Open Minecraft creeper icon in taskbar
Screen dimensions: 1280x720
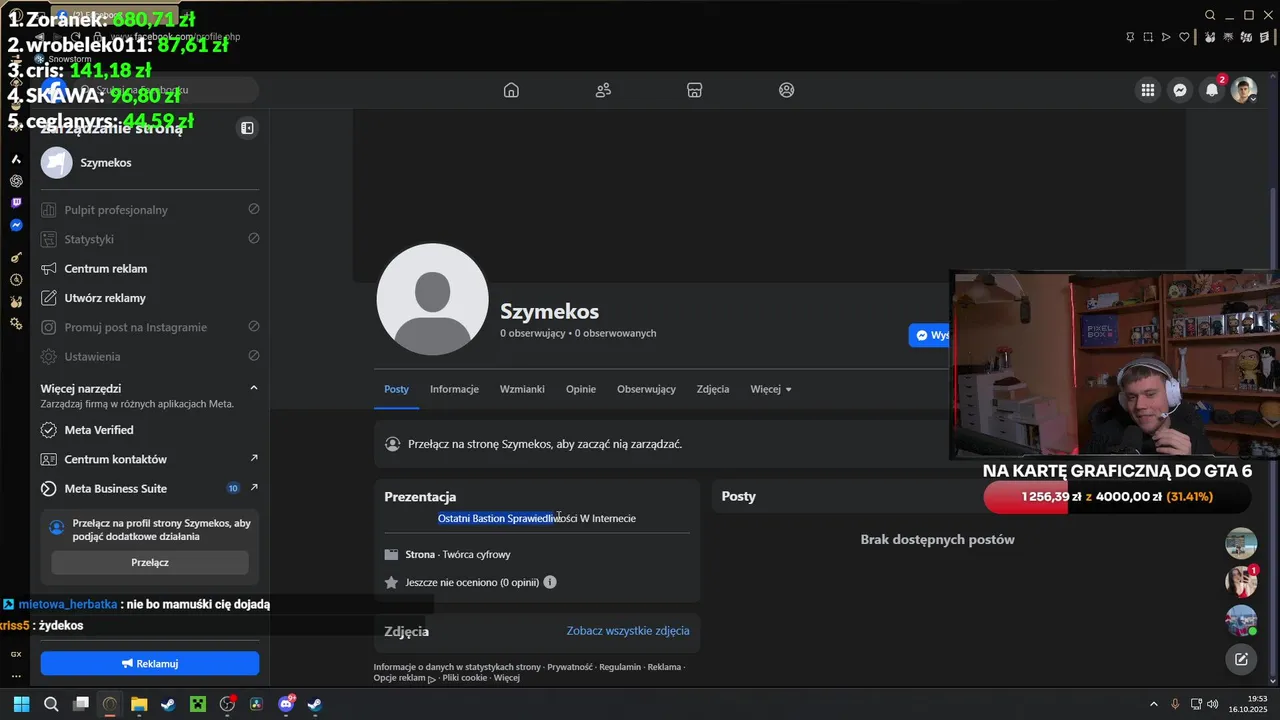click(x=198, y=704)
